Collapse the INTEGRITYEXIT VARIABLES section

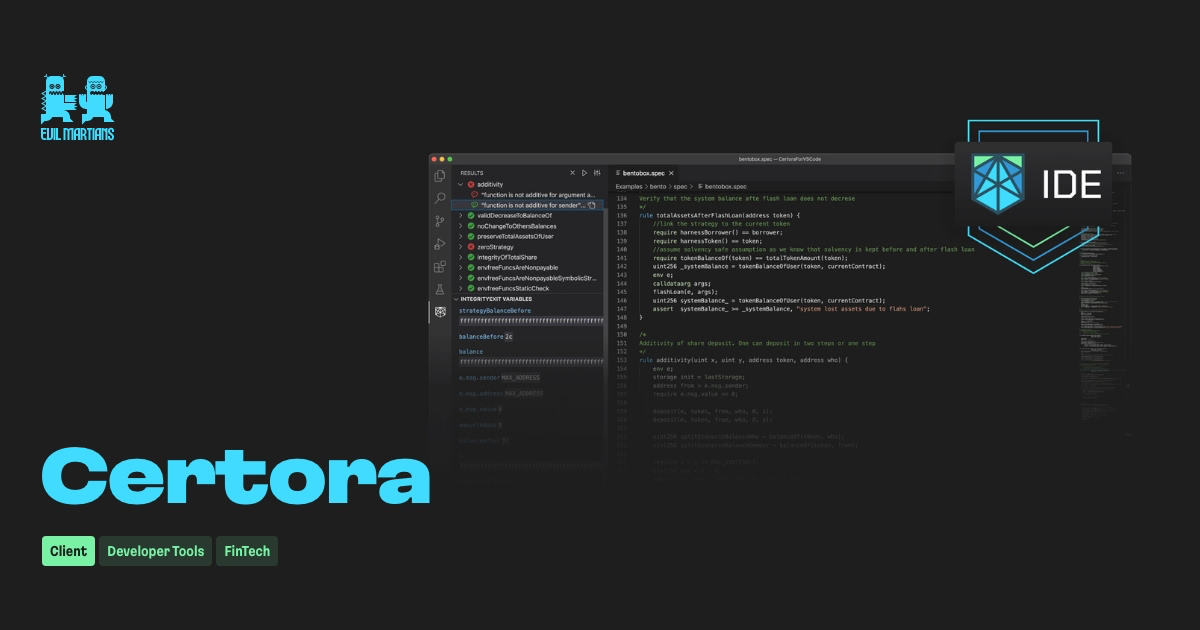(x=456, y=299)
